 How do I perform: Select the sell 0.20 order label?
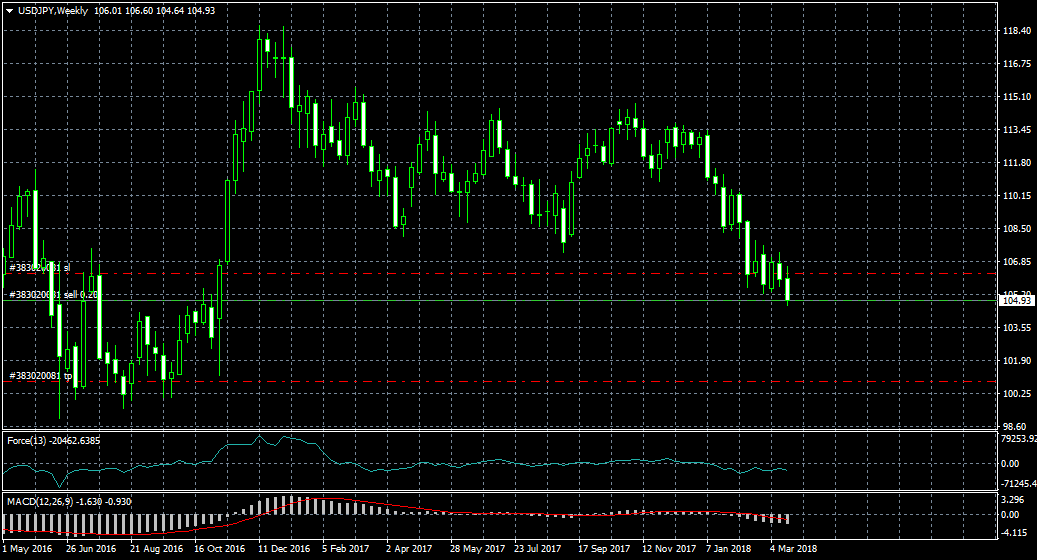52,295
